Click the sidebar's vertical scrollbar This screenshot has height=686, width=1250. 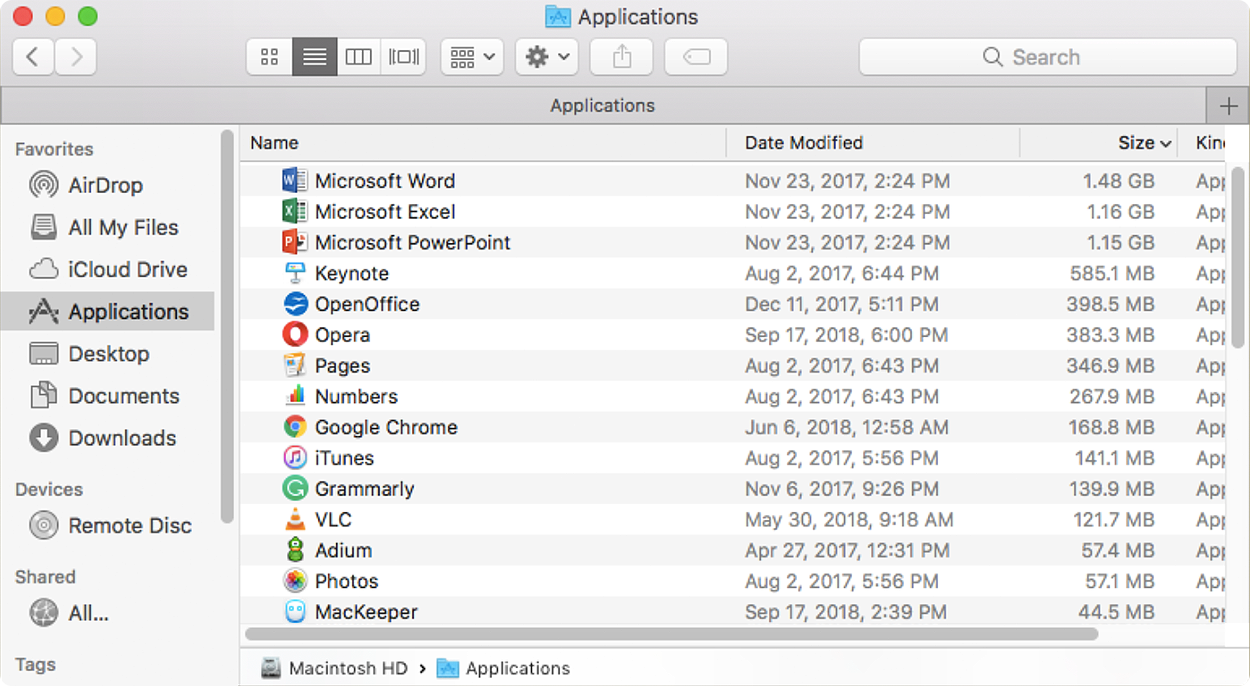[227, 326]
